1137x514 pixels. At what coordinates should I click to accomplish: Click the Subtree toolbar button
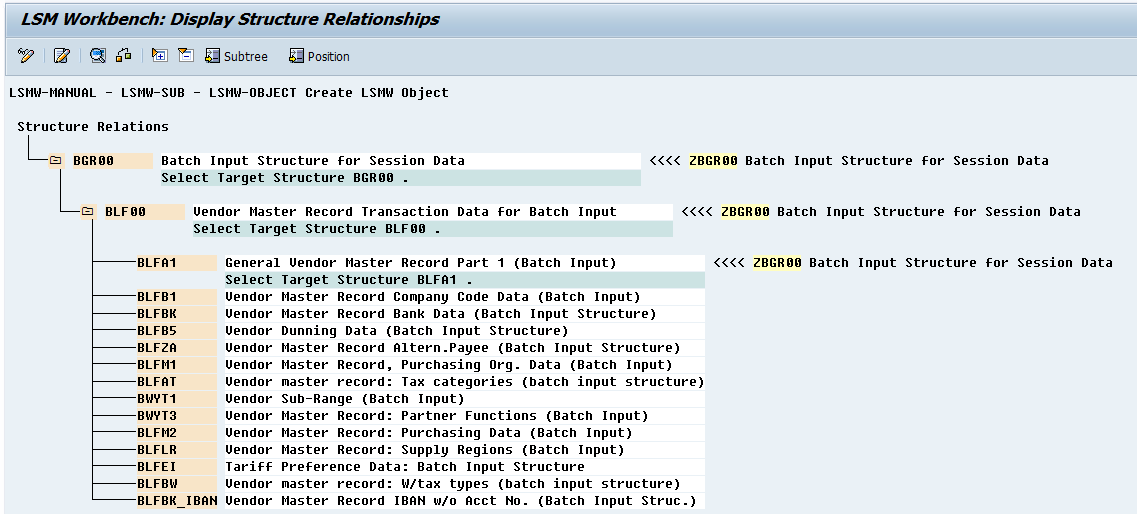(x=236, y=56)
